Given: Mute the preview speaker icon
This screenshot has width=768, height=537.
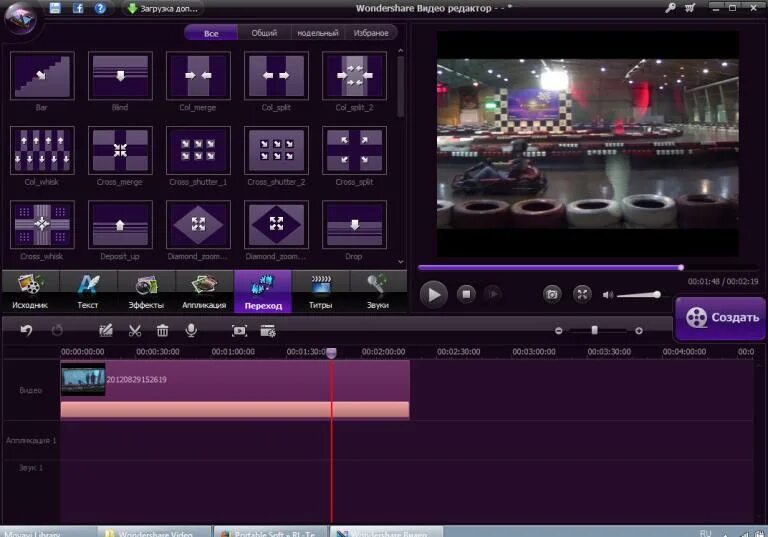Looking at the screenshot, I should 607,294.
